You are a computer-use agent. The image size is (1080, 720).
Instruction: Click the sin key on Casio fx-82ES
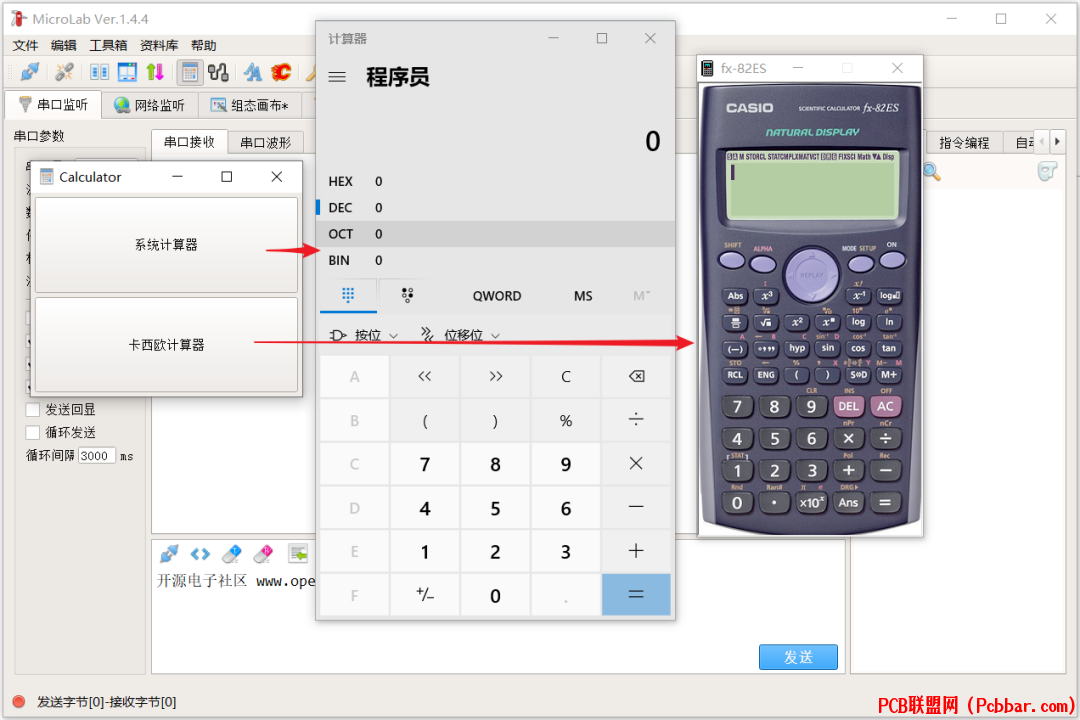pos(827,348)
